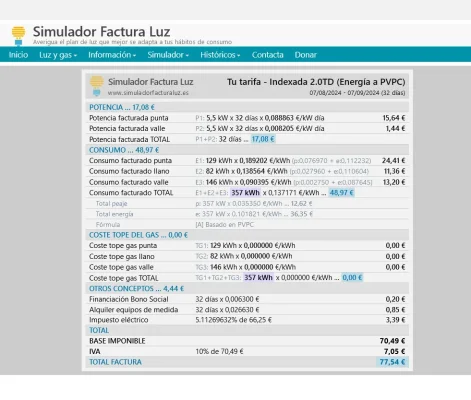Click the 0,85 € amount
This screenshot has height=400, width=471.
pos(395,310)
